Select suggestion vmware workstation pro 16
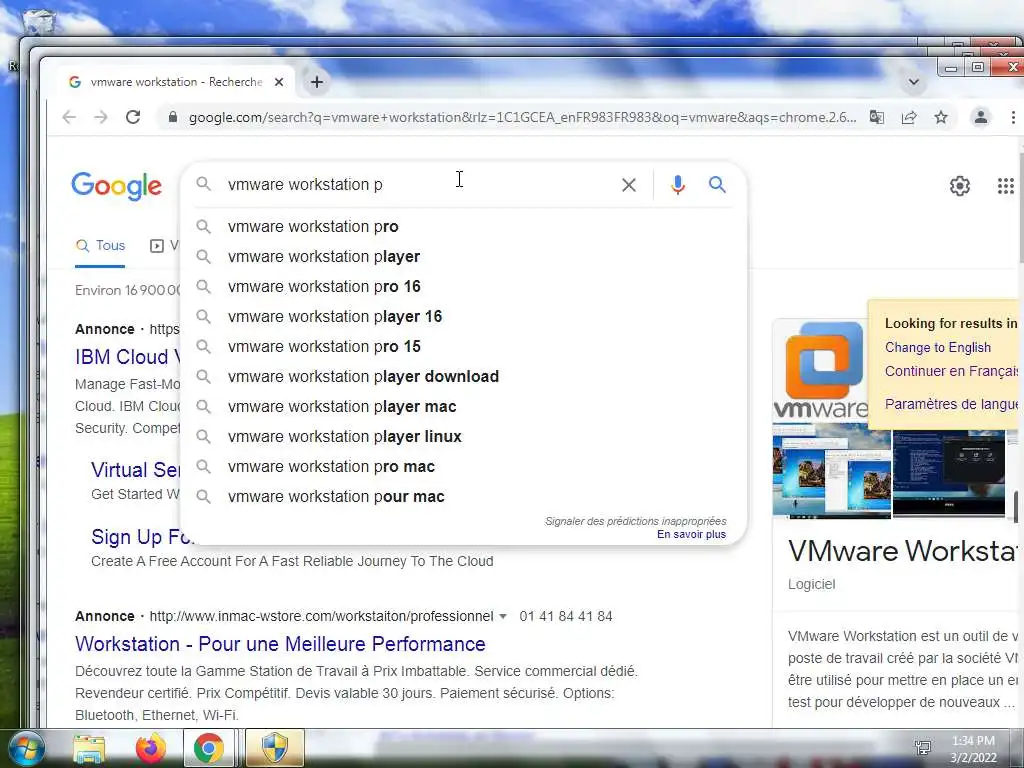 click(x=464, y=287)
